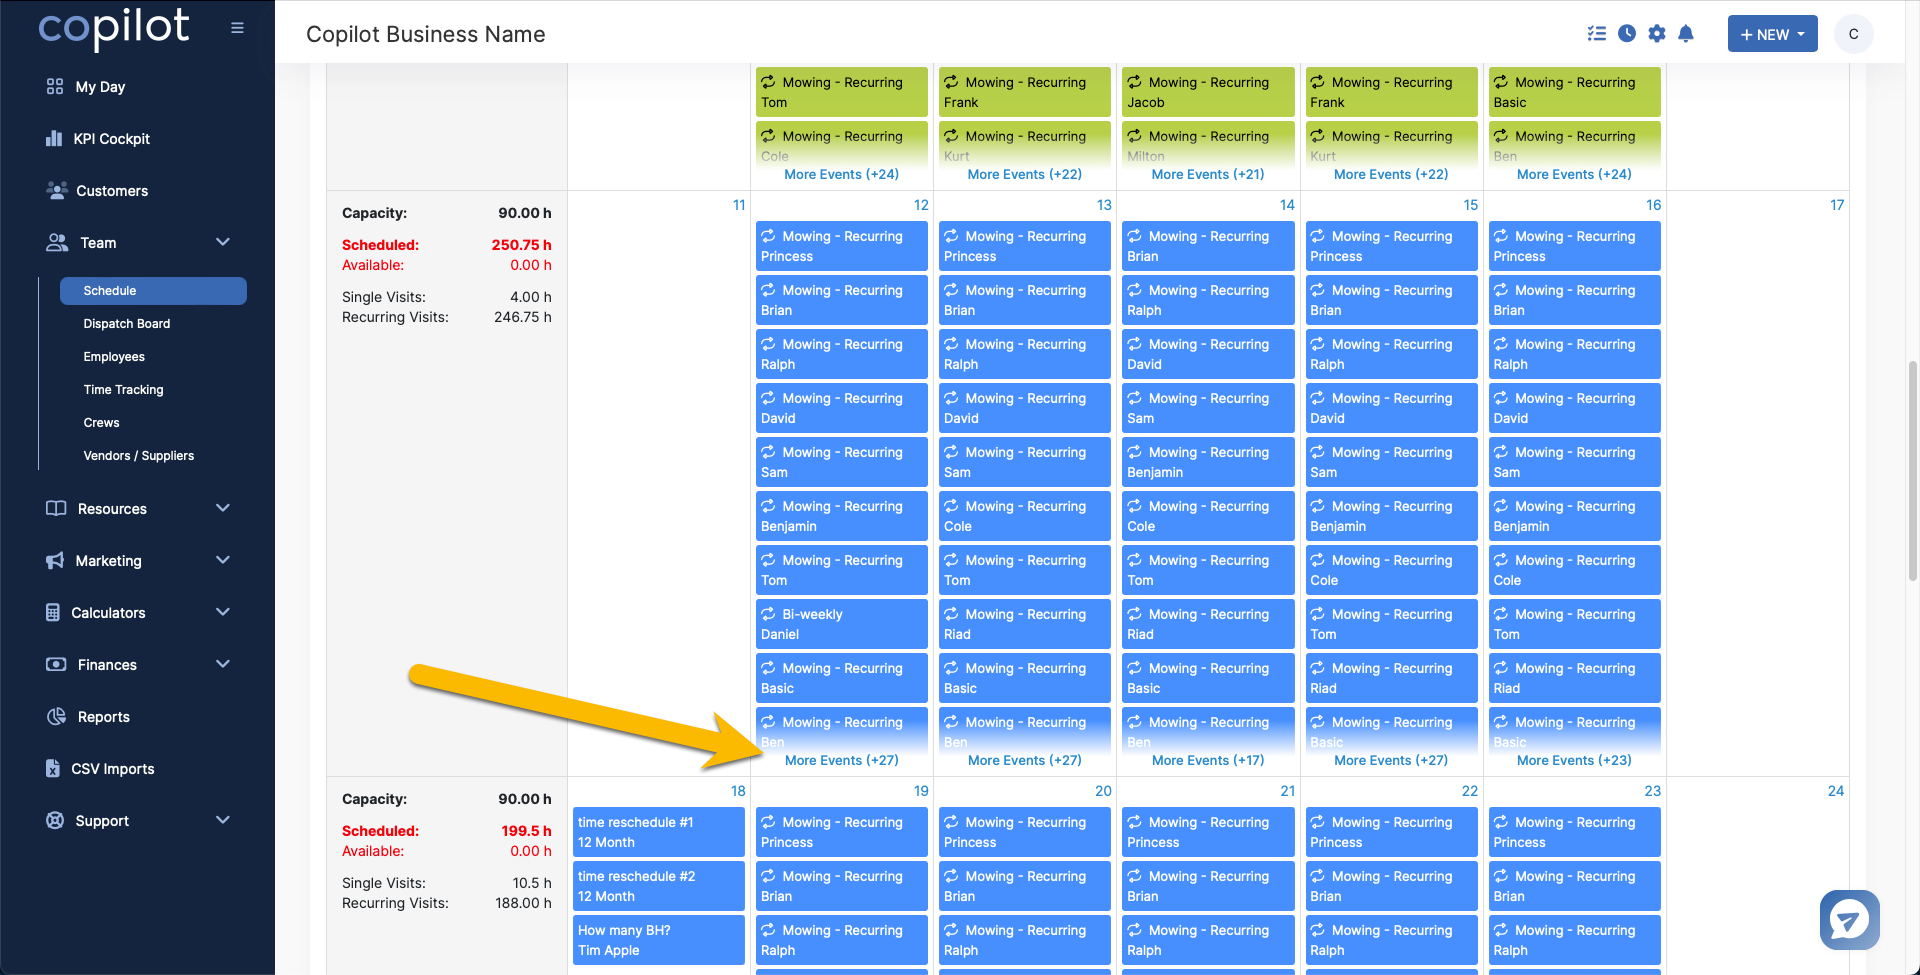The width and height of the screenshot is (1920, 975).
Task: Open the + NEW dropdown button
Action: pos(1772,34)
